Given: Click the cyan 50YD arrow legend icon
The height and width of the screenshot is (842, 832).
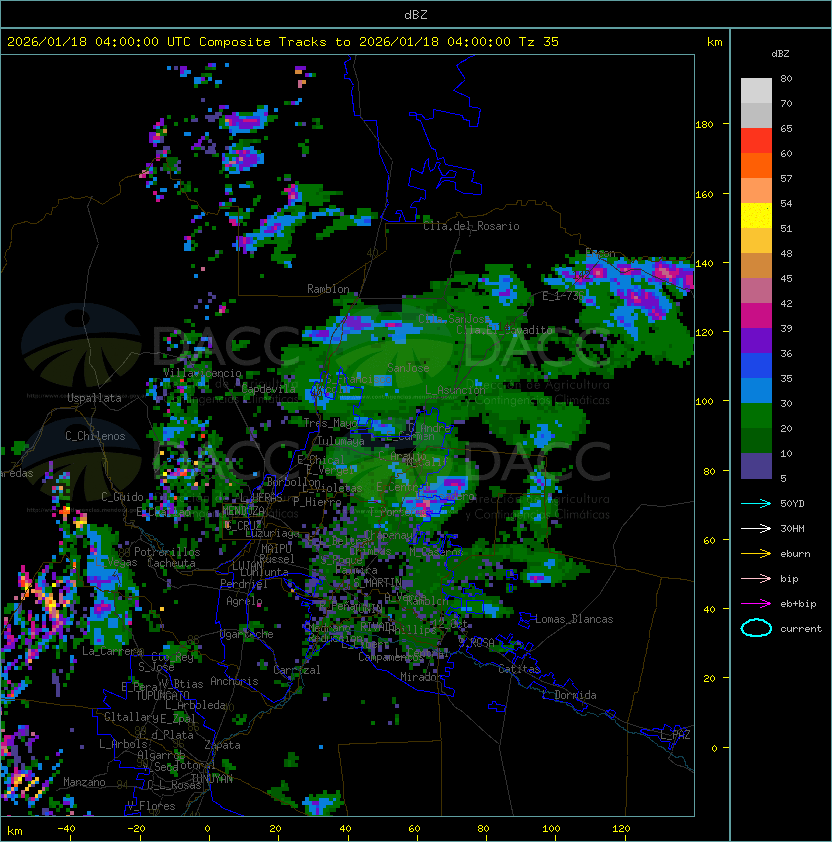Looking at the screenshot, I should click(756, 504).
